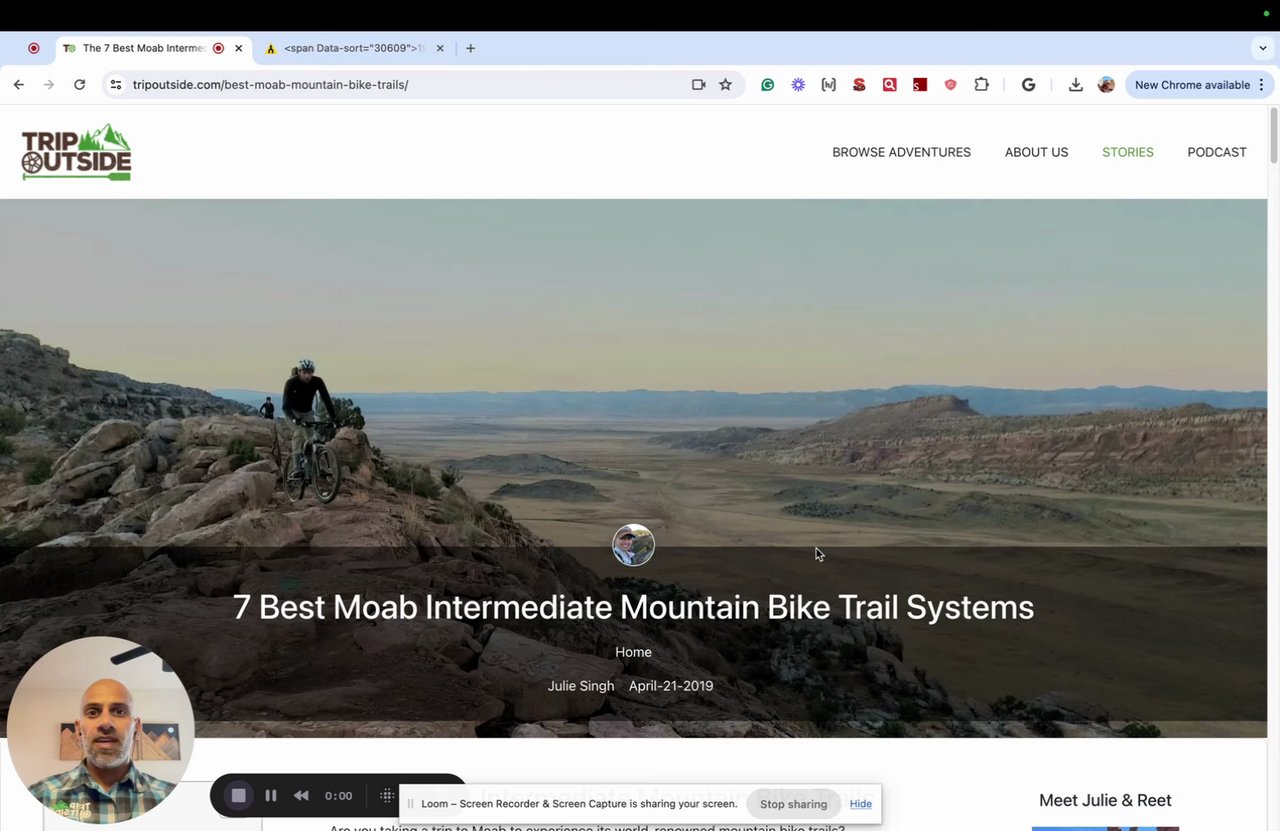1280x831 pixels.
Task: Open the purple starburst extension icon
Action: (x=798, y=85)
